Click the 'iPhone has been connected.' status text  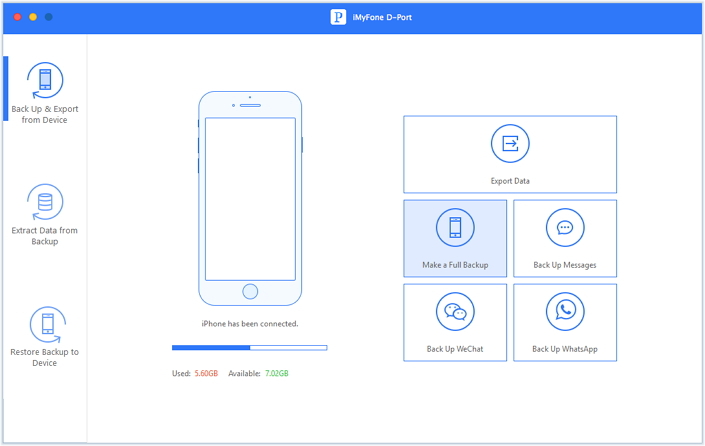pos(250,324)
